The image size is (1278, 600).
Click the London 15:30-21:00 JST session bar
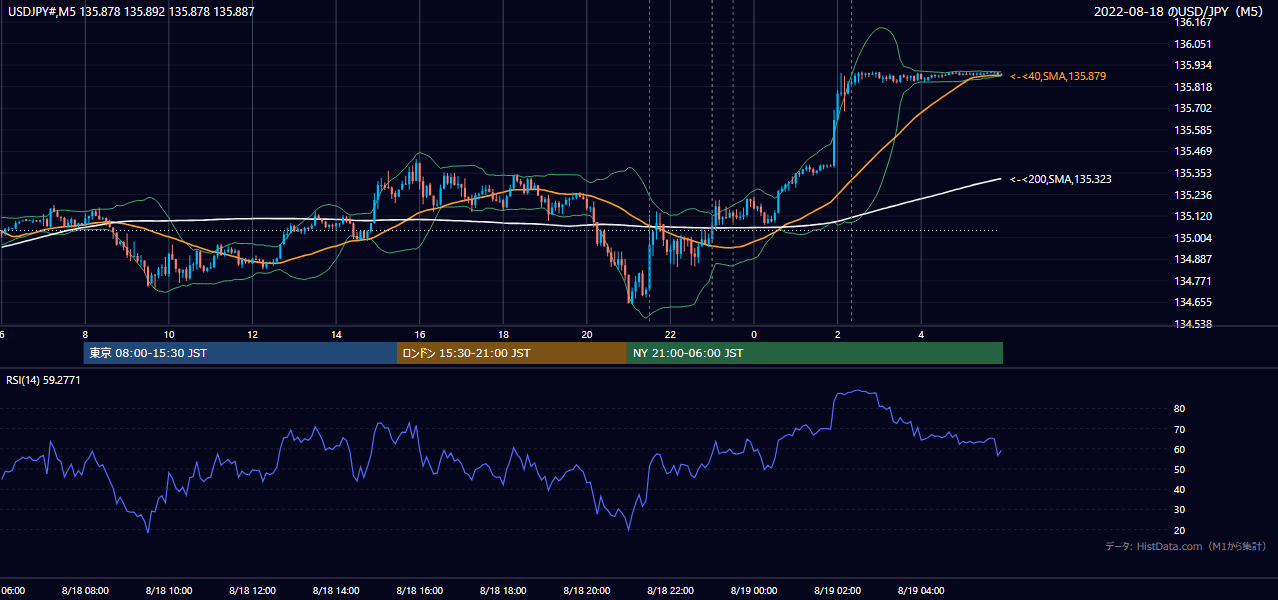coord(512,353)
